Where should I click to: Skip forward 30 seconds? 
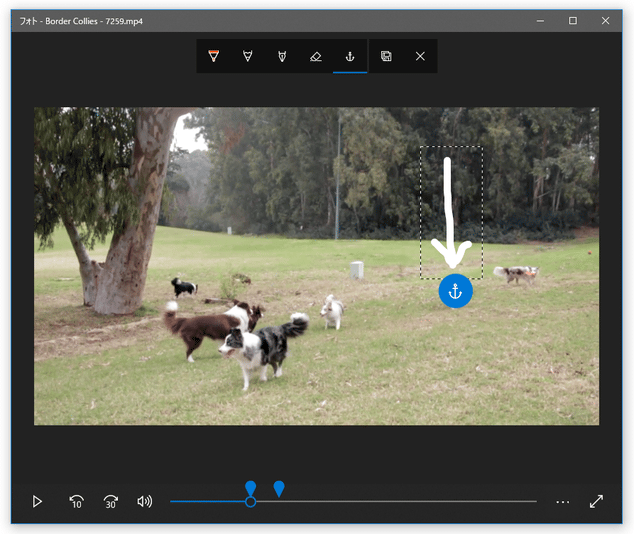[x=111, y=501]
